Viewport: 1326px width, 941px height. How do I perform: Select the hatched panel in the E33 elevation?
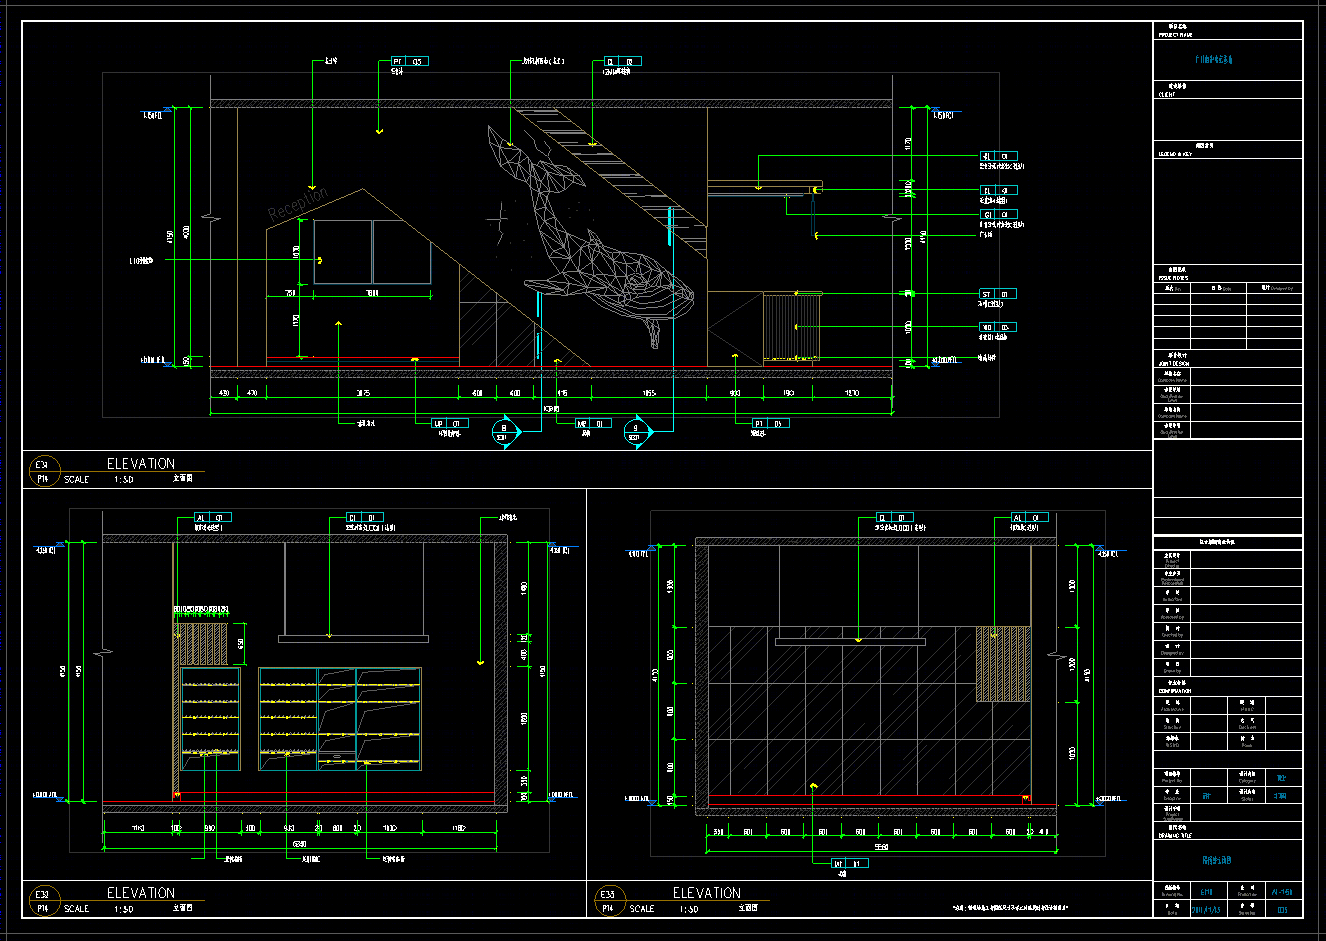tap(202, 644)
